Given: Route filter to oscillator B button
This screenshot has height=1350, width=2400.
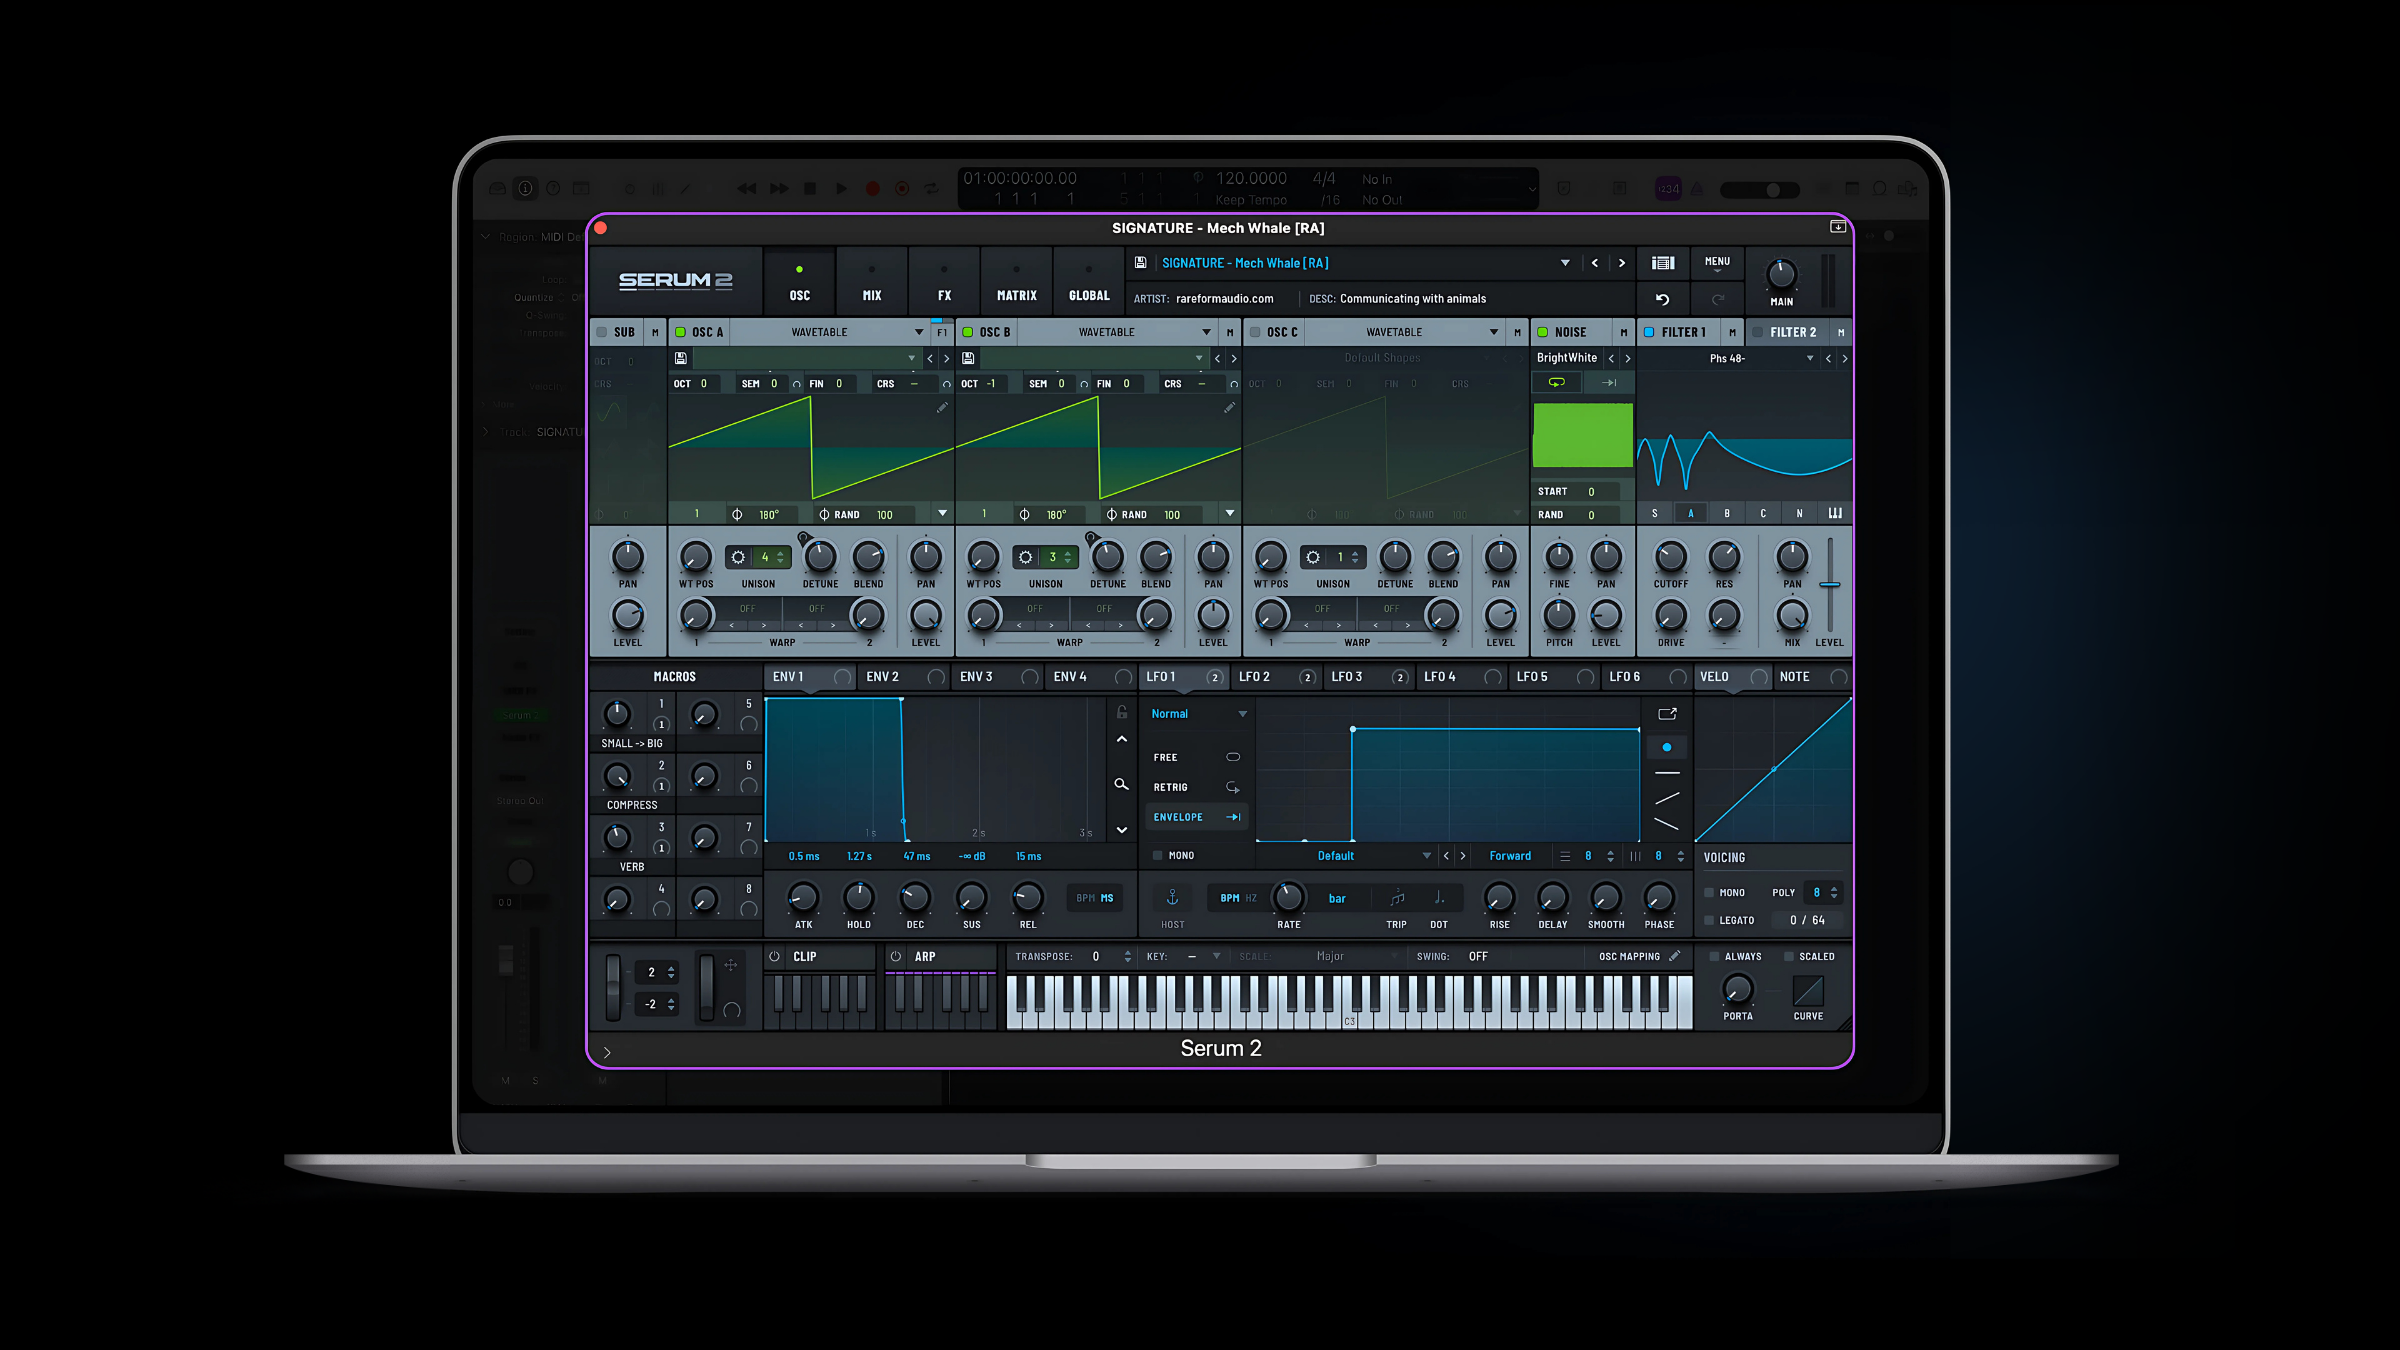Looking at the screenshot, I should [1727, 513].
